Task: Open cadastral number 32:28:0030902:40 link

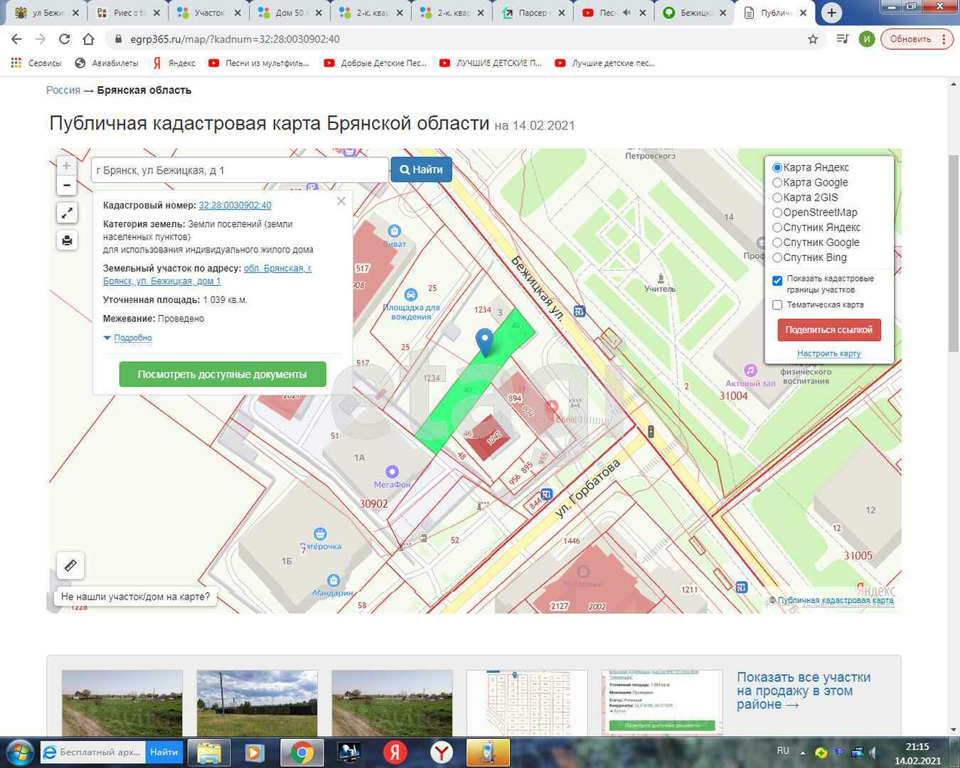Action: pyautogui.click(x=234, y=205)
